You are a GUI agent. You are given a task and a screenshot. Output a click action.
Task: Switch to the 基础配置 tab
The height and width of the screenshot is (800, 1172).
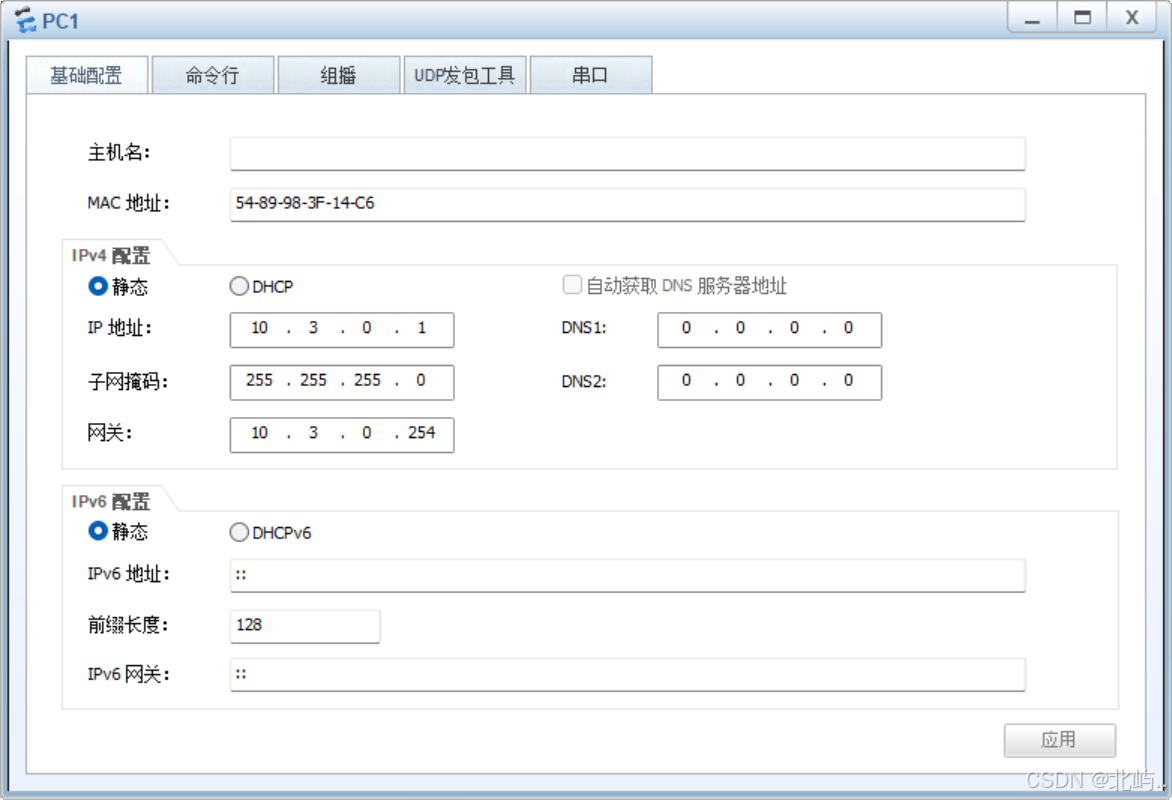87,75
